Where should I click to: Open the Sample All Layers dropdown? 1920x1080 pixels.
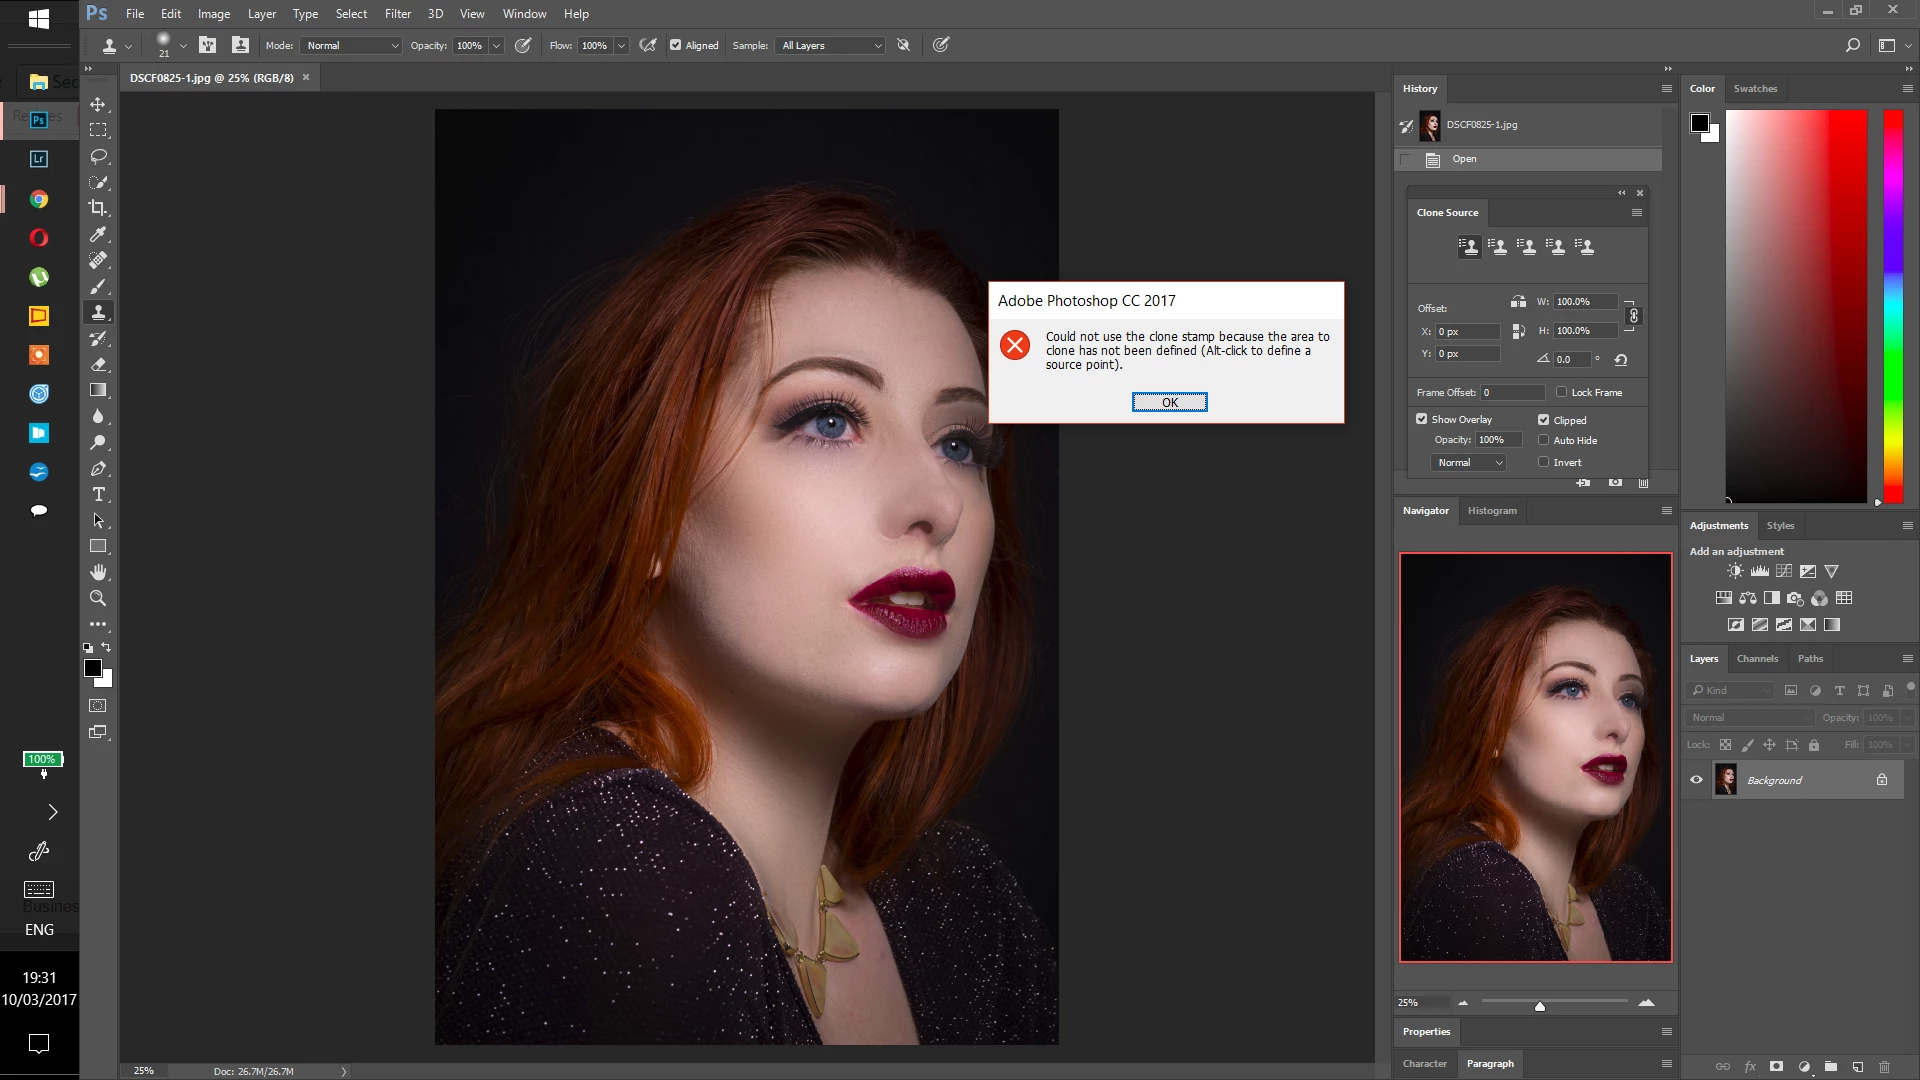point(832,45)
